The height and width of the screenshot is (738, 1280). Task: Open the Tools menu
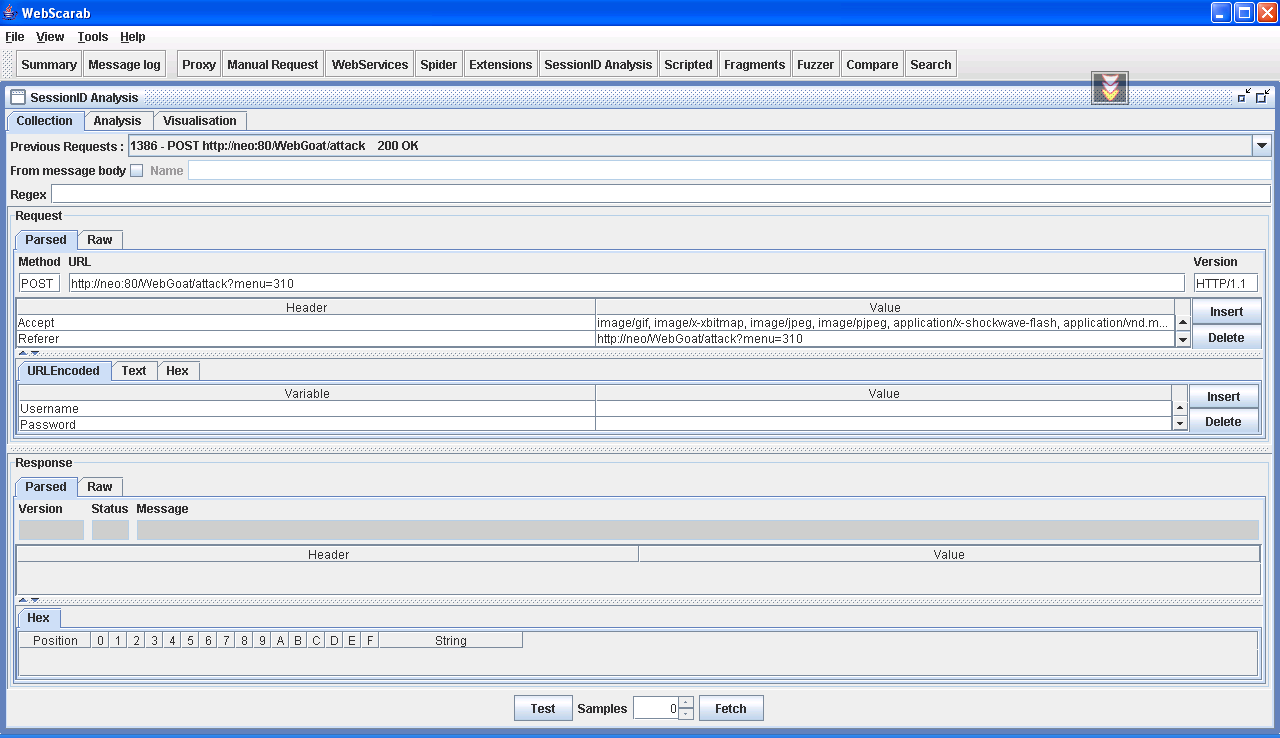(92, 37)
